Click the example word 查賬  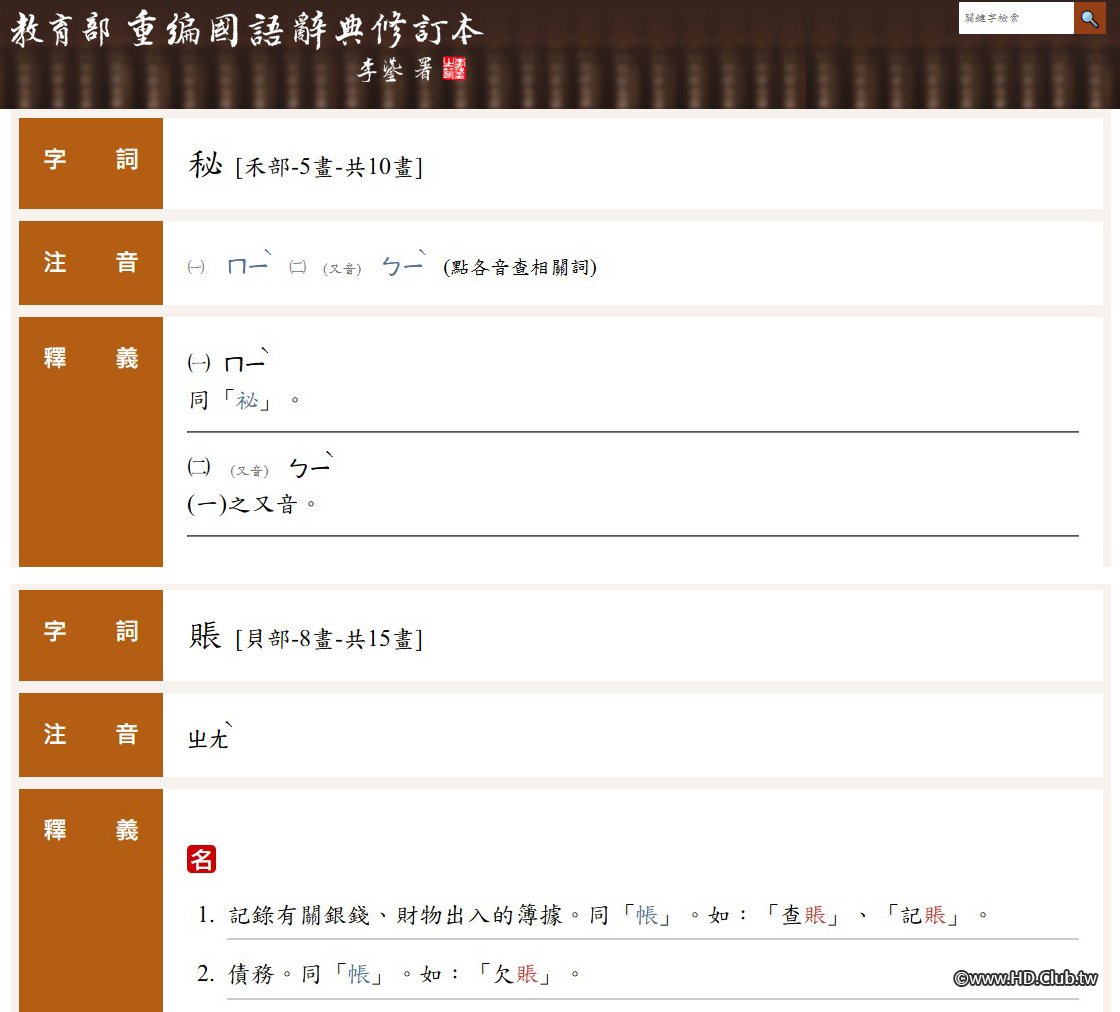(804, 915)
